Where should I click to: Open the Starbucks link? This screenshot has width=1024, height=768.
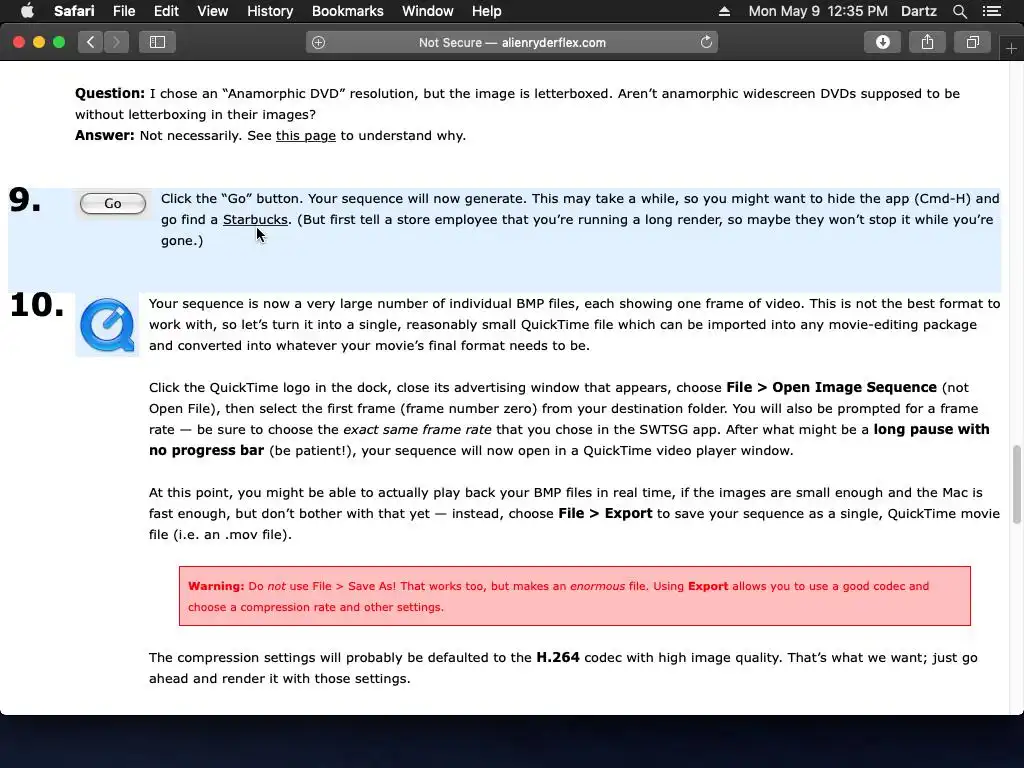(255, 220)
